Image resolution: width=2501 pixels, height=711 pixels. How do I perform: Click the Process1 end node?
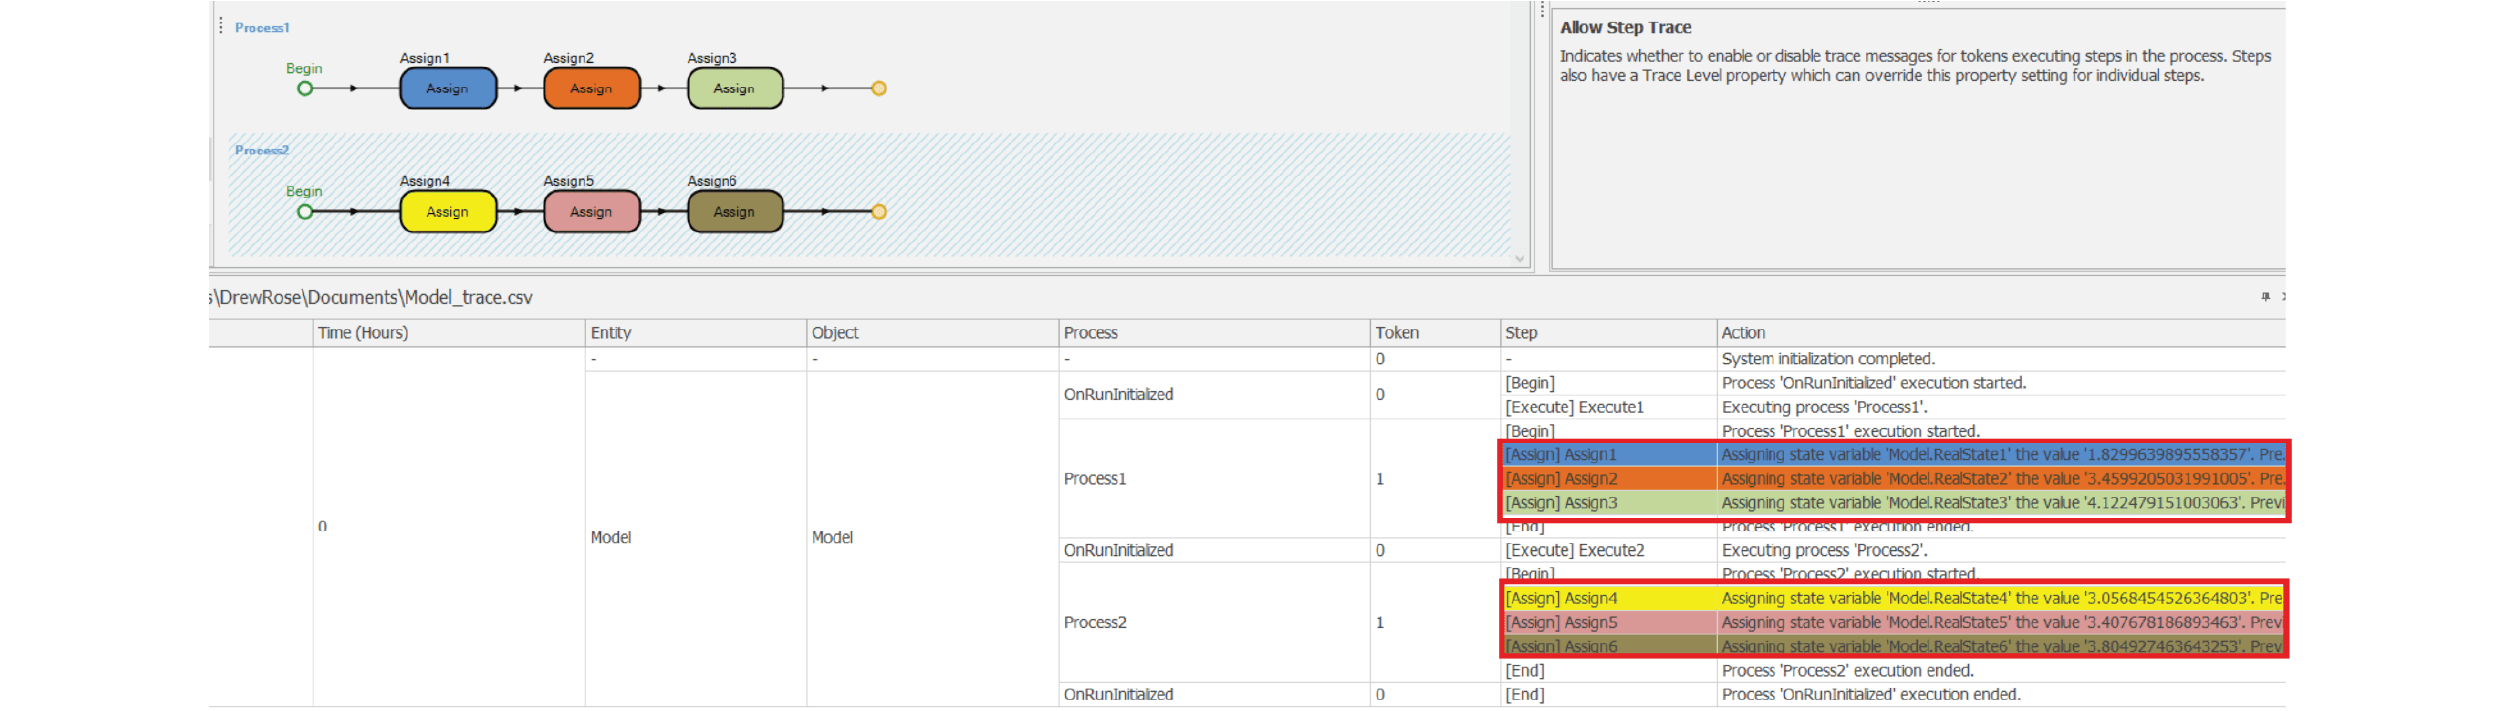click(878, 88)
